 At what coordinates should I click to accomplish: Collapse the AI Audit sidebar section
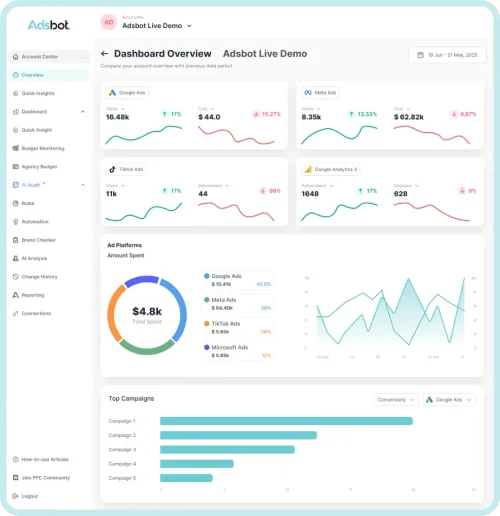pyautogui.click(x=83, y=185)
